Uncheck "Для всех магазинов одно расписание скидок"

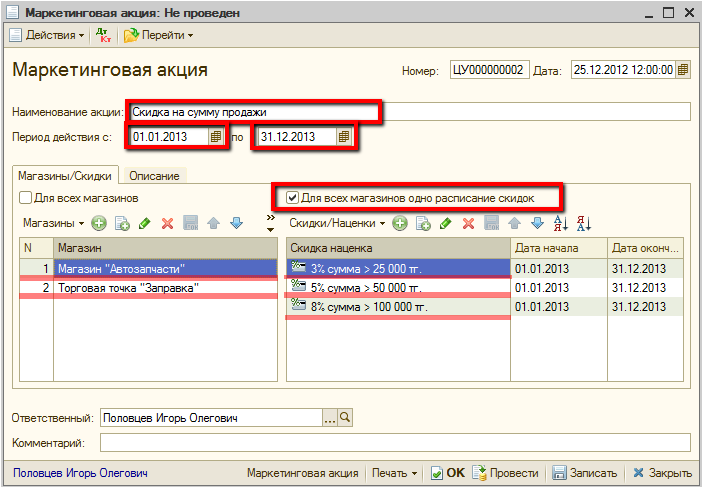tap(292, 198)
